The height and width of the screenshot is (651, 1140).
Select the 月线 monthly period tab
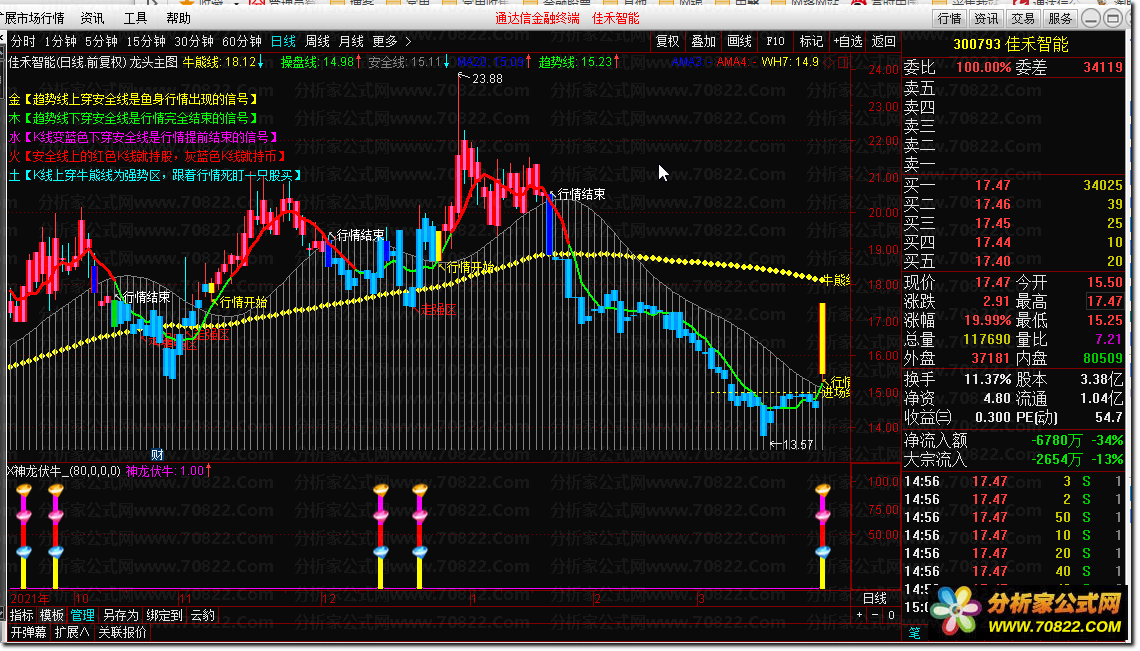[352, 41]
